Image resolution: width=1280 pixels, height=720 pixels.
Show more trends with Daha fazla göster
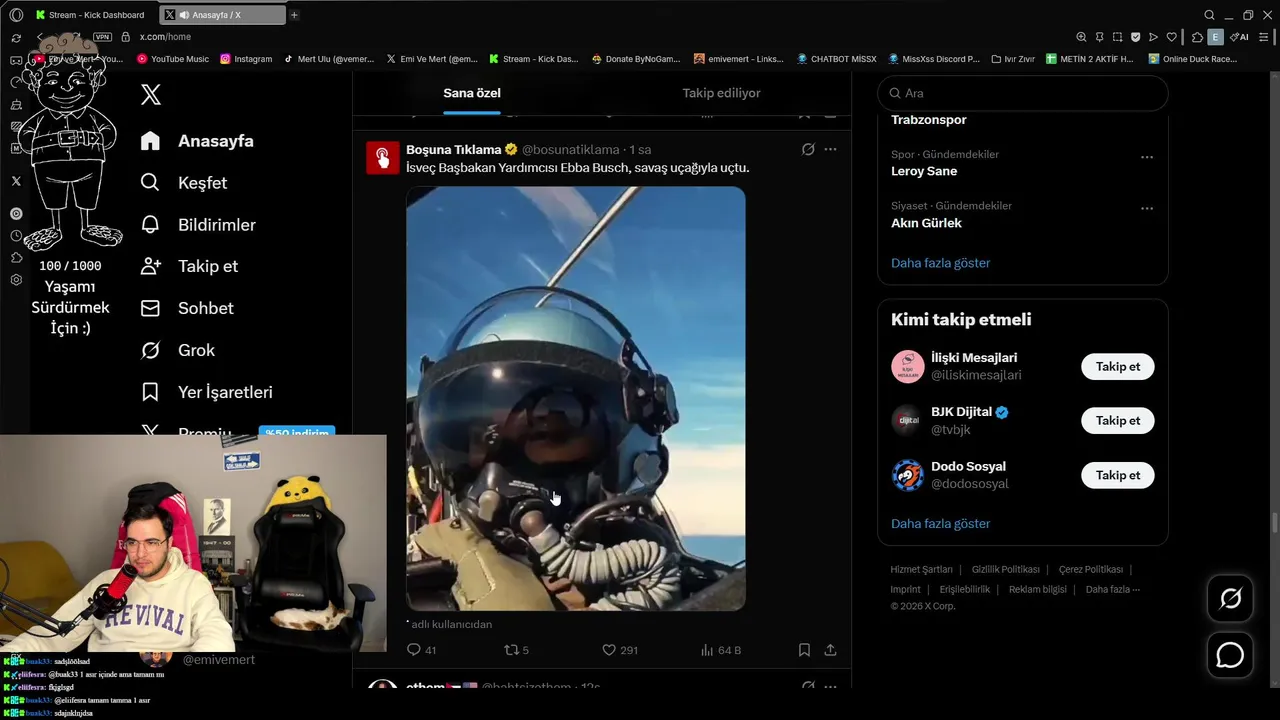[x=940, y=263]
